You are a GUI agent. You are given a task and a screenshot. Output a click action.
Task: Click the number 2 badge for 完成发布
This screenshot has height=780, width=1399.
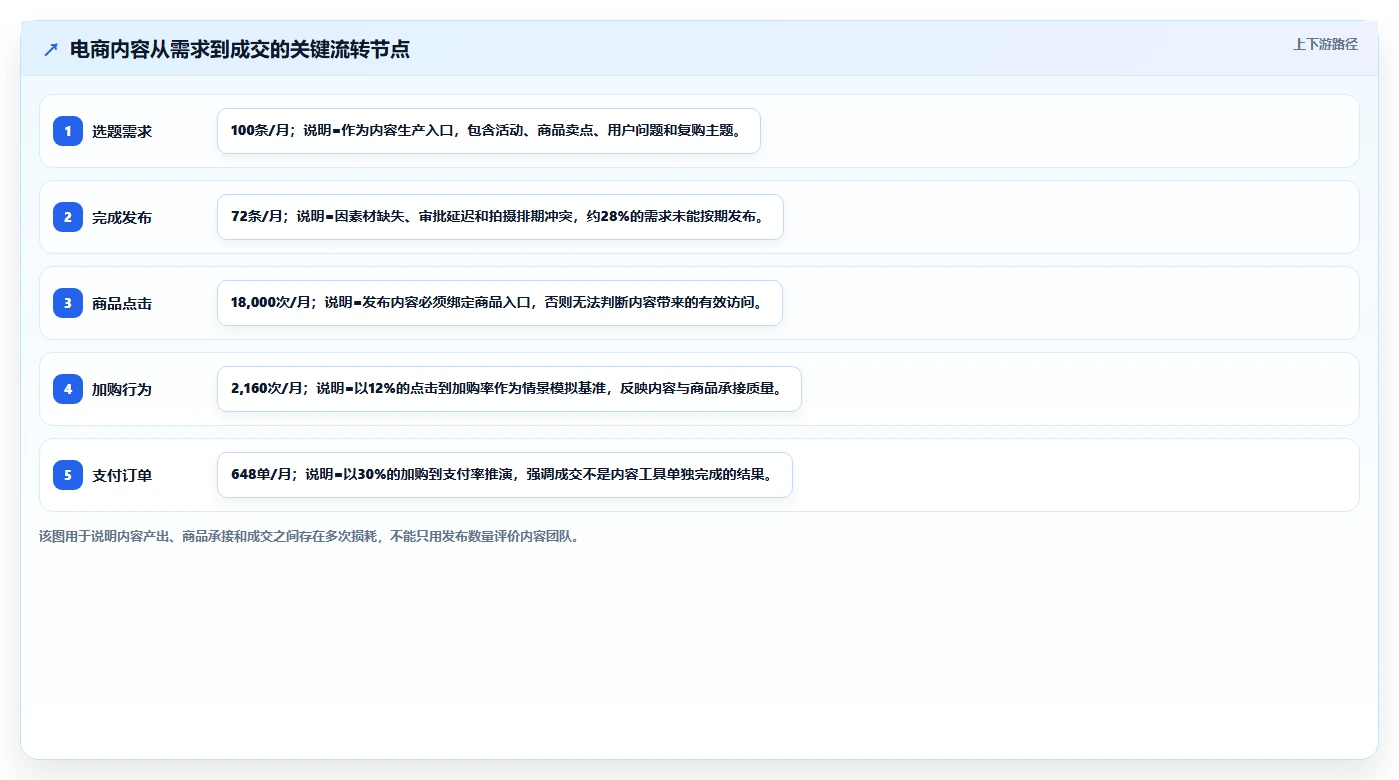[68, 217]
